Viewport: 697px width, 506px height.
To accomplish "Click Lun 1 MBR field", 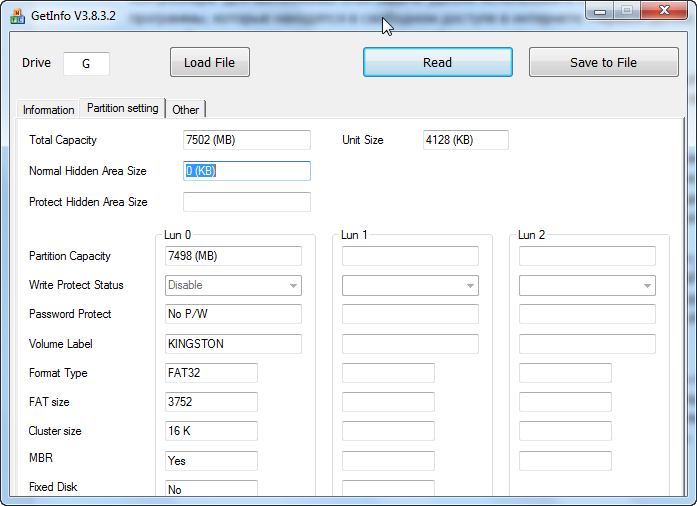I will pos(388,461).
